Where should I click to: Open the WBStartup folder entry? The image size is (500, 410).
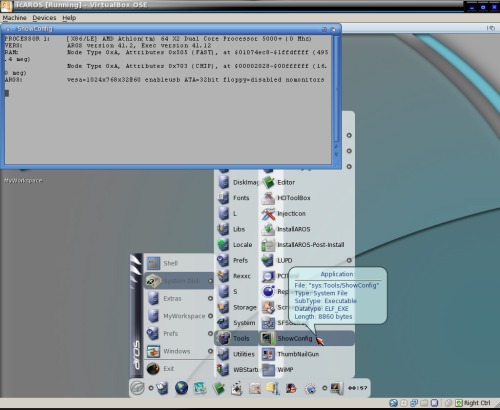236,369
